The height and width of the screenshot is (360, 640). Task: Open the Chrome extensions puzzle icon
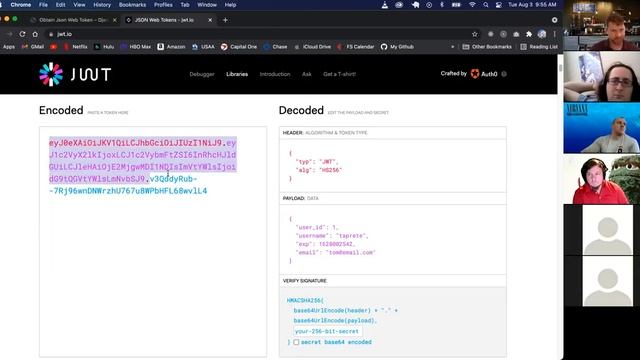click(x=529, y=34)
